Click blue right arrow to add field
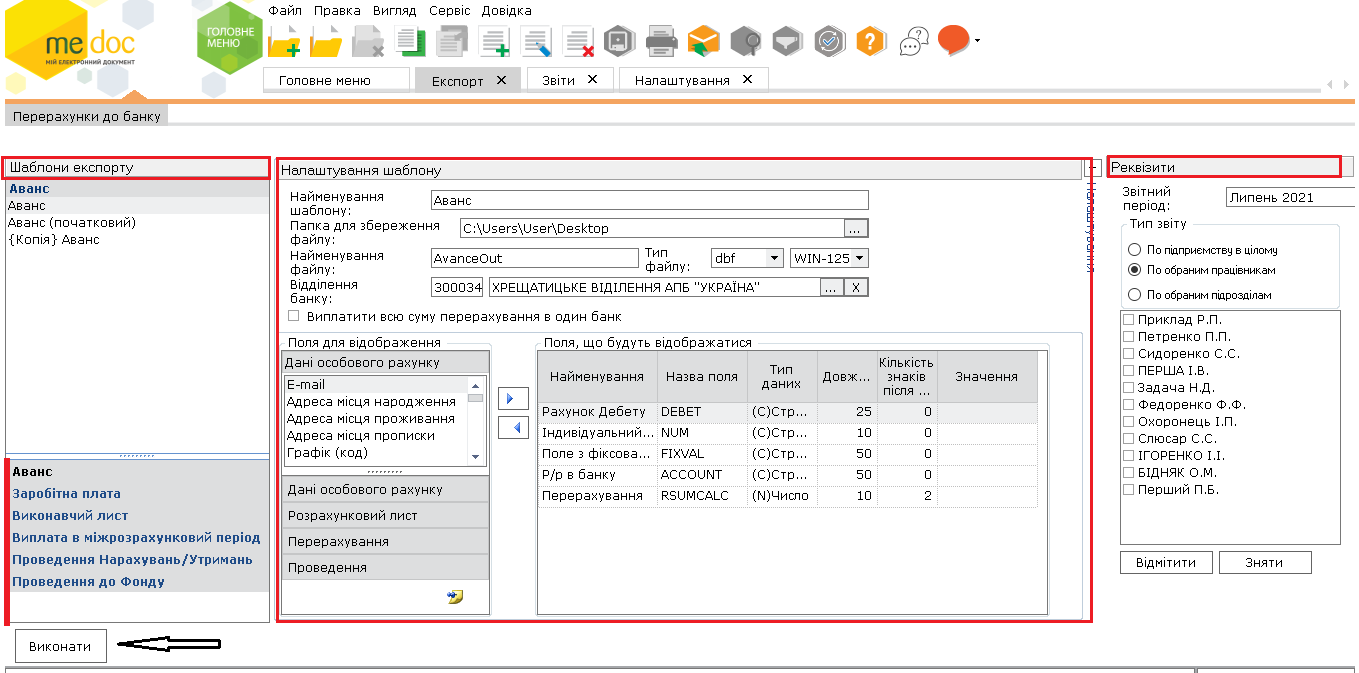The width and height of the screenshot is (1359, 673). (512, 399)
